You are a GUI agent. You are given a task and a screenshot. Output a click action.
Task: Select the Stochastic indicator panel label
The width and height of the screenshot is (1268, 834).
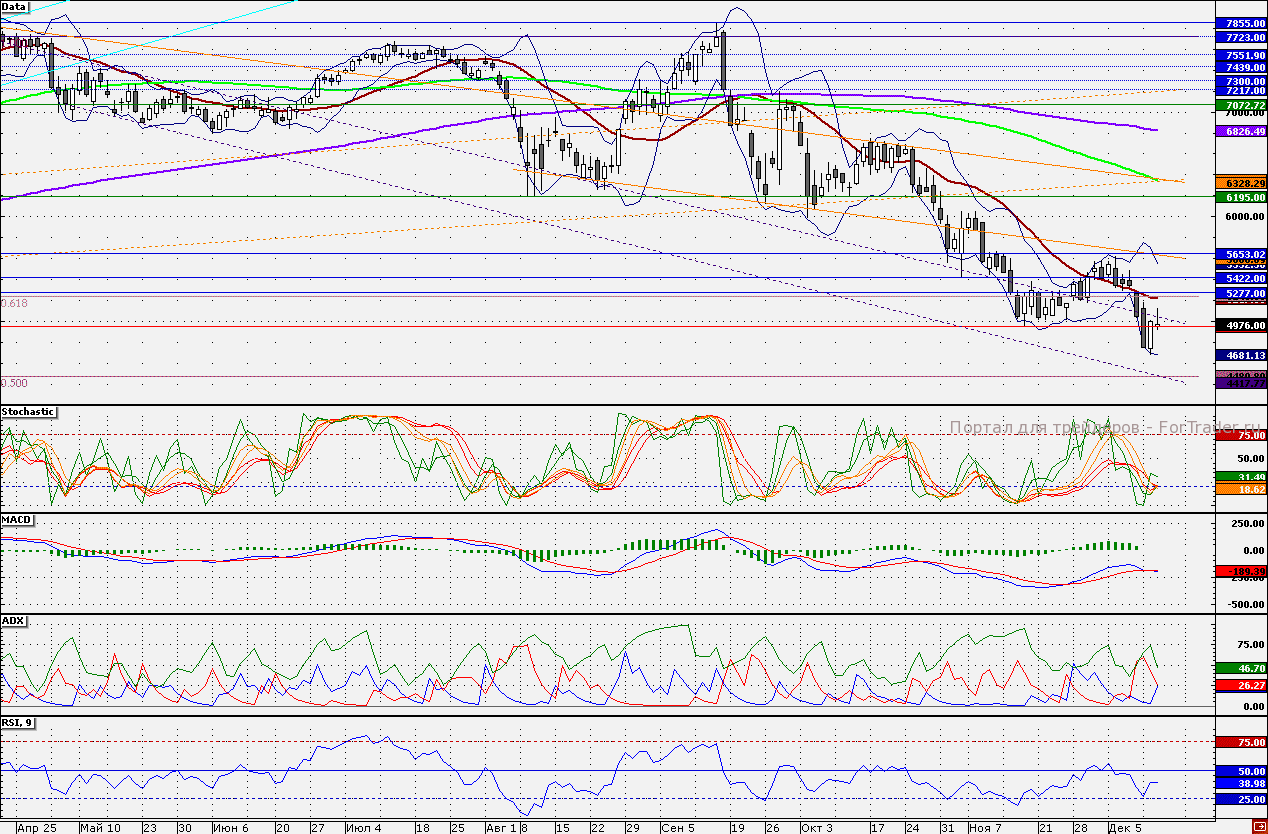pos(28,412)
